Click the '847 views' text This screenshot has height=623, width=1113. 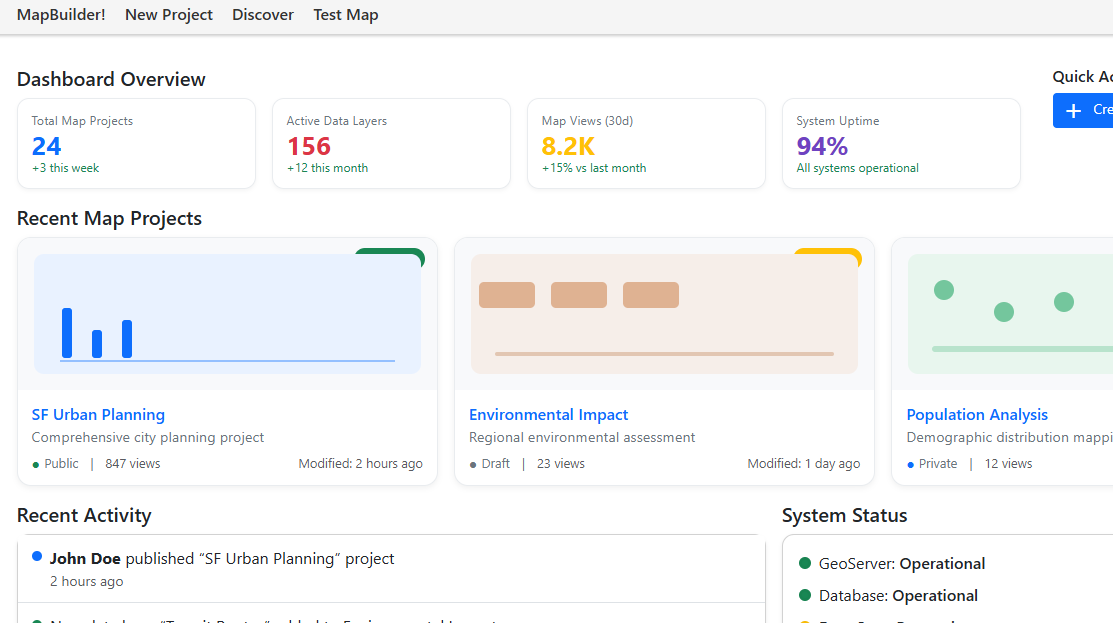pyautogui.click(x=133, y=463)
